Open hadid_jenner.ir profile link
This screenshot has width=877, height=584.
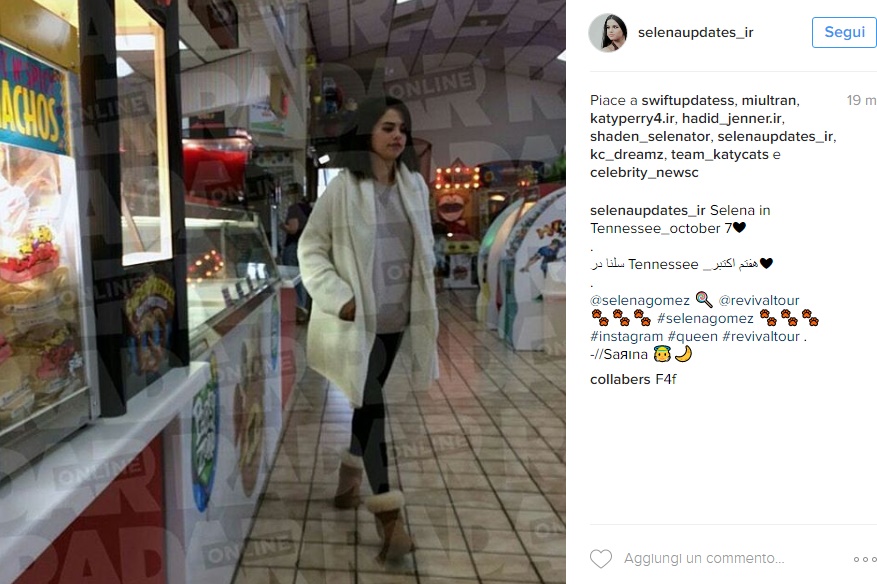[x=732, y=119]
